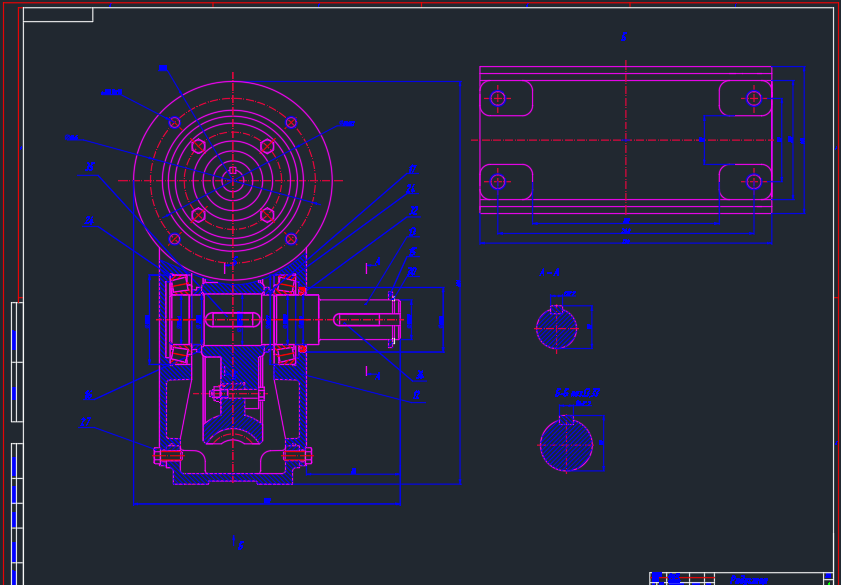Select the upper-right hex bolt on the round flange

(267, 146)
